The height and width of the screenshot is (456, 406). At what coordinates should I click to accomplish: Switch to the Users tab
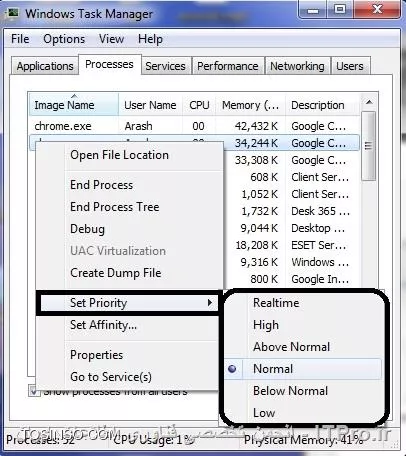click(350, 66)
